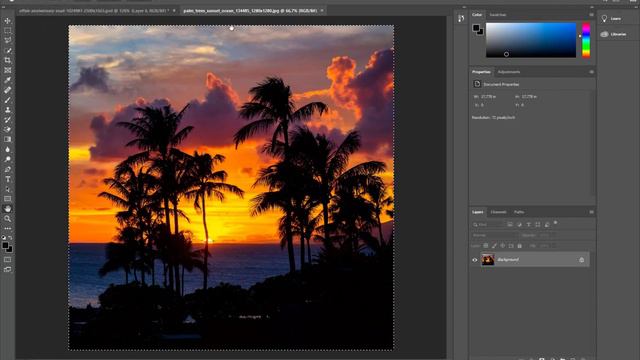Select the Type tool
This screenshot has width=640, height=360.
point(8,179)
